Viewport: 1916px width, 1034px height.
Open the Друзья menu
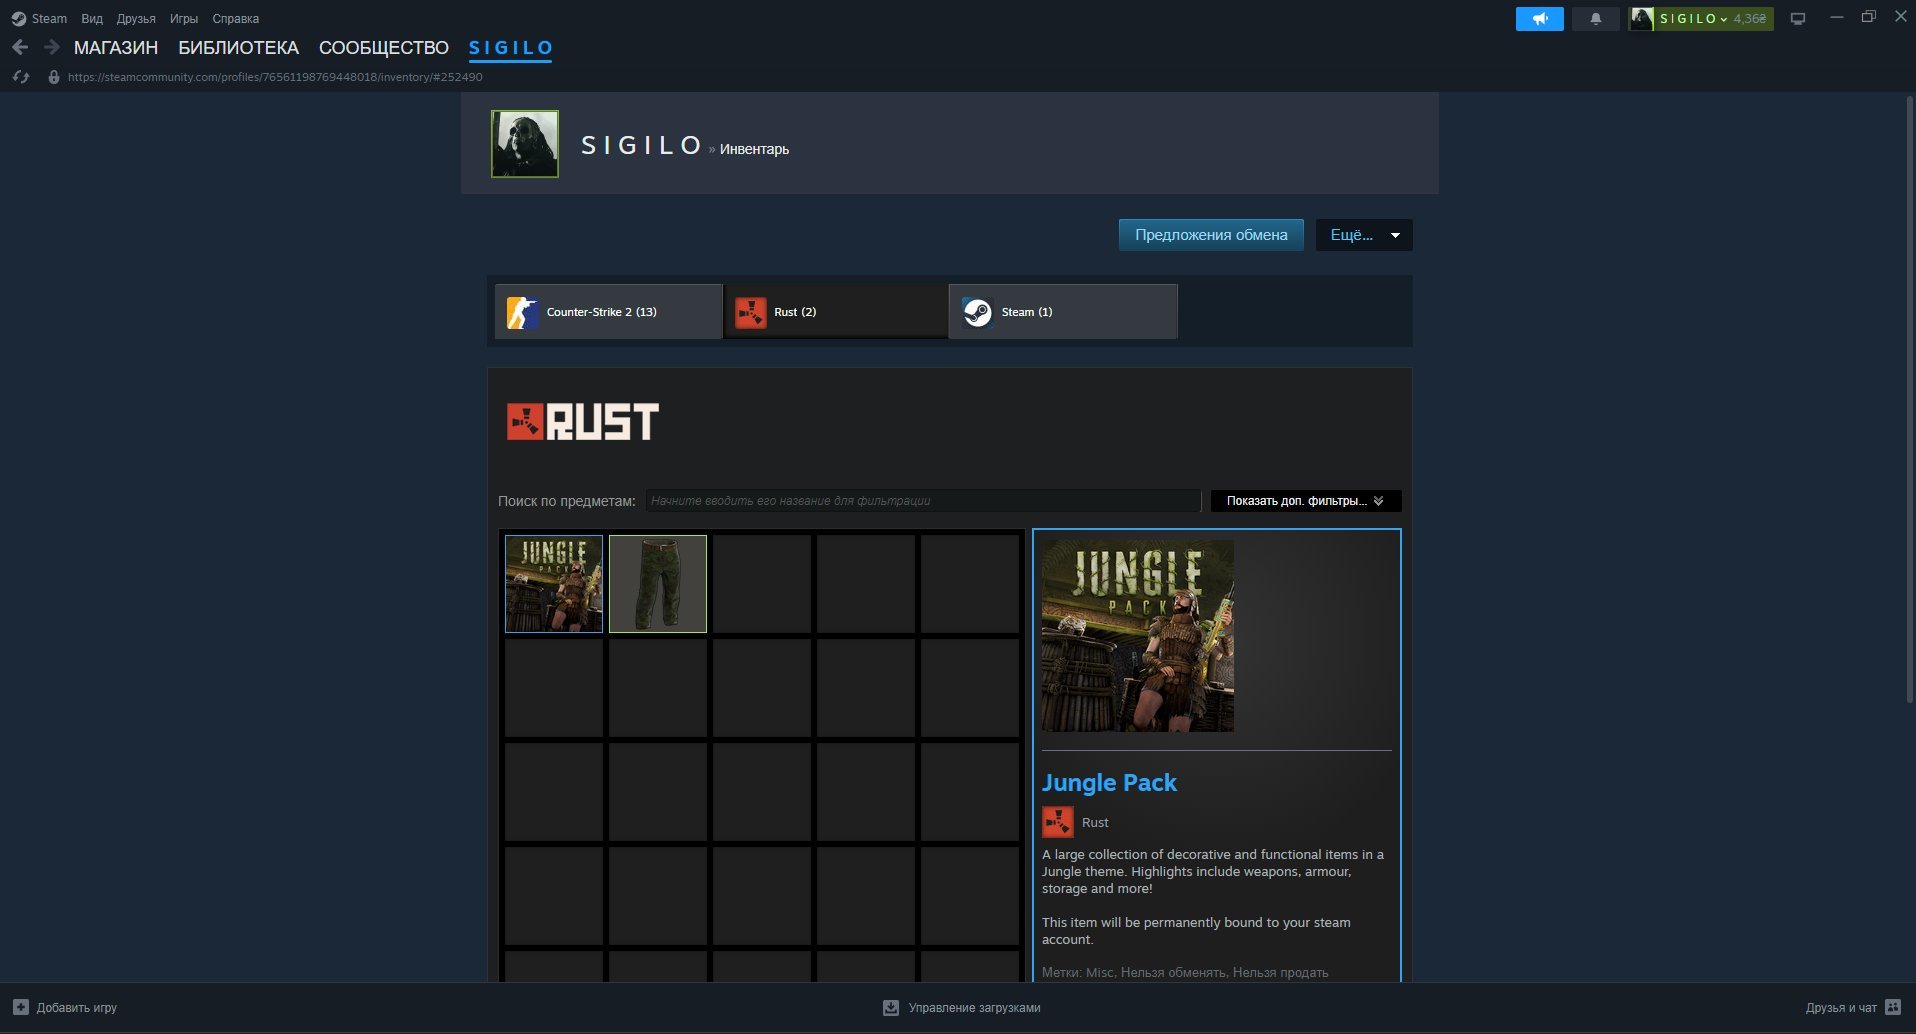coord(136,19)
